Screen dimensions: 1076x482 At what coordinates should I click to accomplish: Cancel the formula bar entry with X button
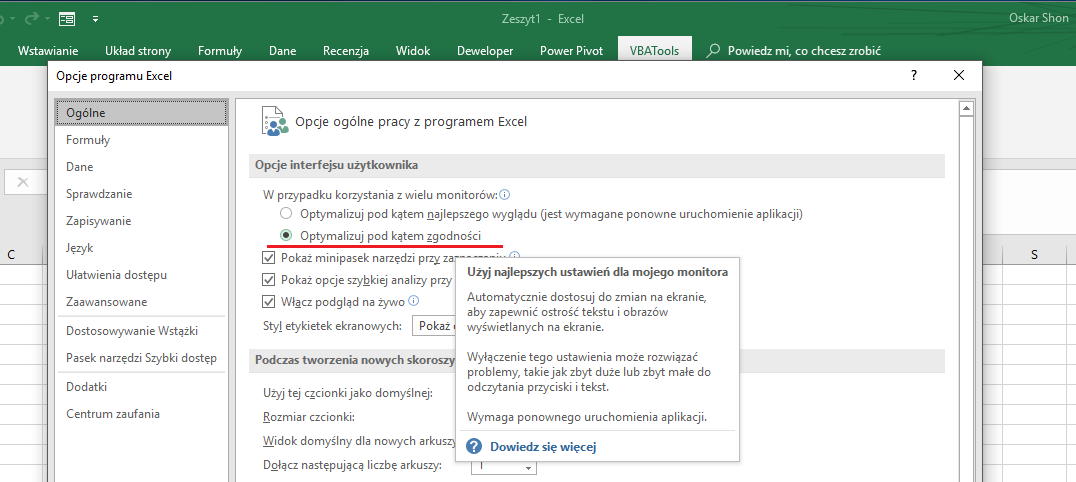coord(23,182)
